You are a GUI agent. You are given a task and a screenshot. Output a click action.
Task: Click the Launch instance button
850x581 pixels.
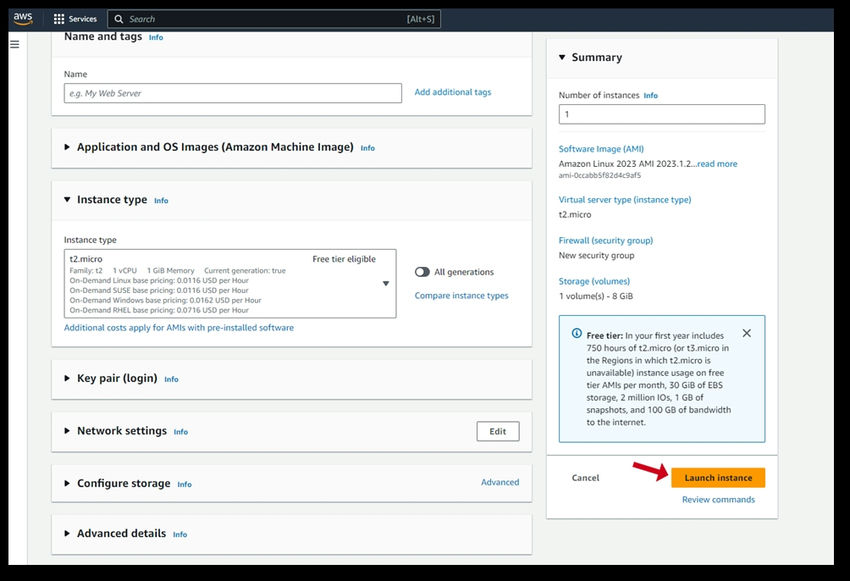[x=718, y=477]
